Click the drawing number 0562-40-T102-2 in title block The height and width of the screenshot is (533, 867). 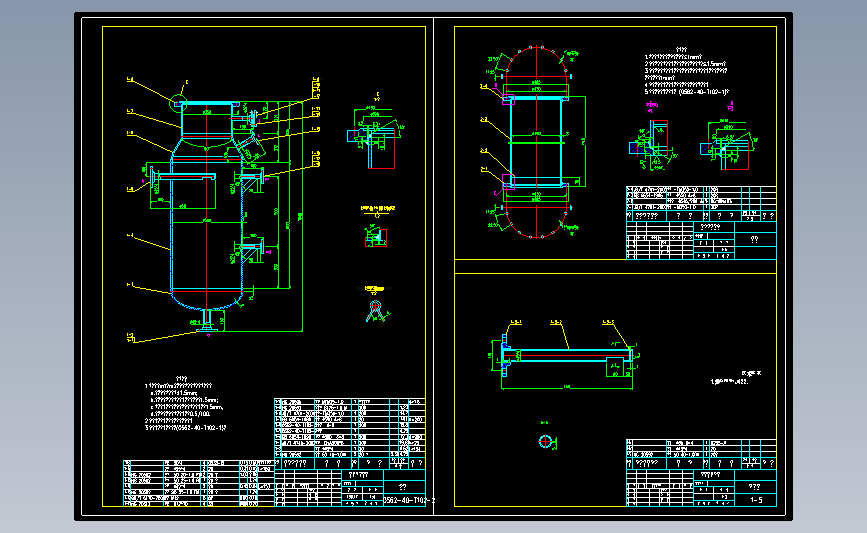point(409,500)
